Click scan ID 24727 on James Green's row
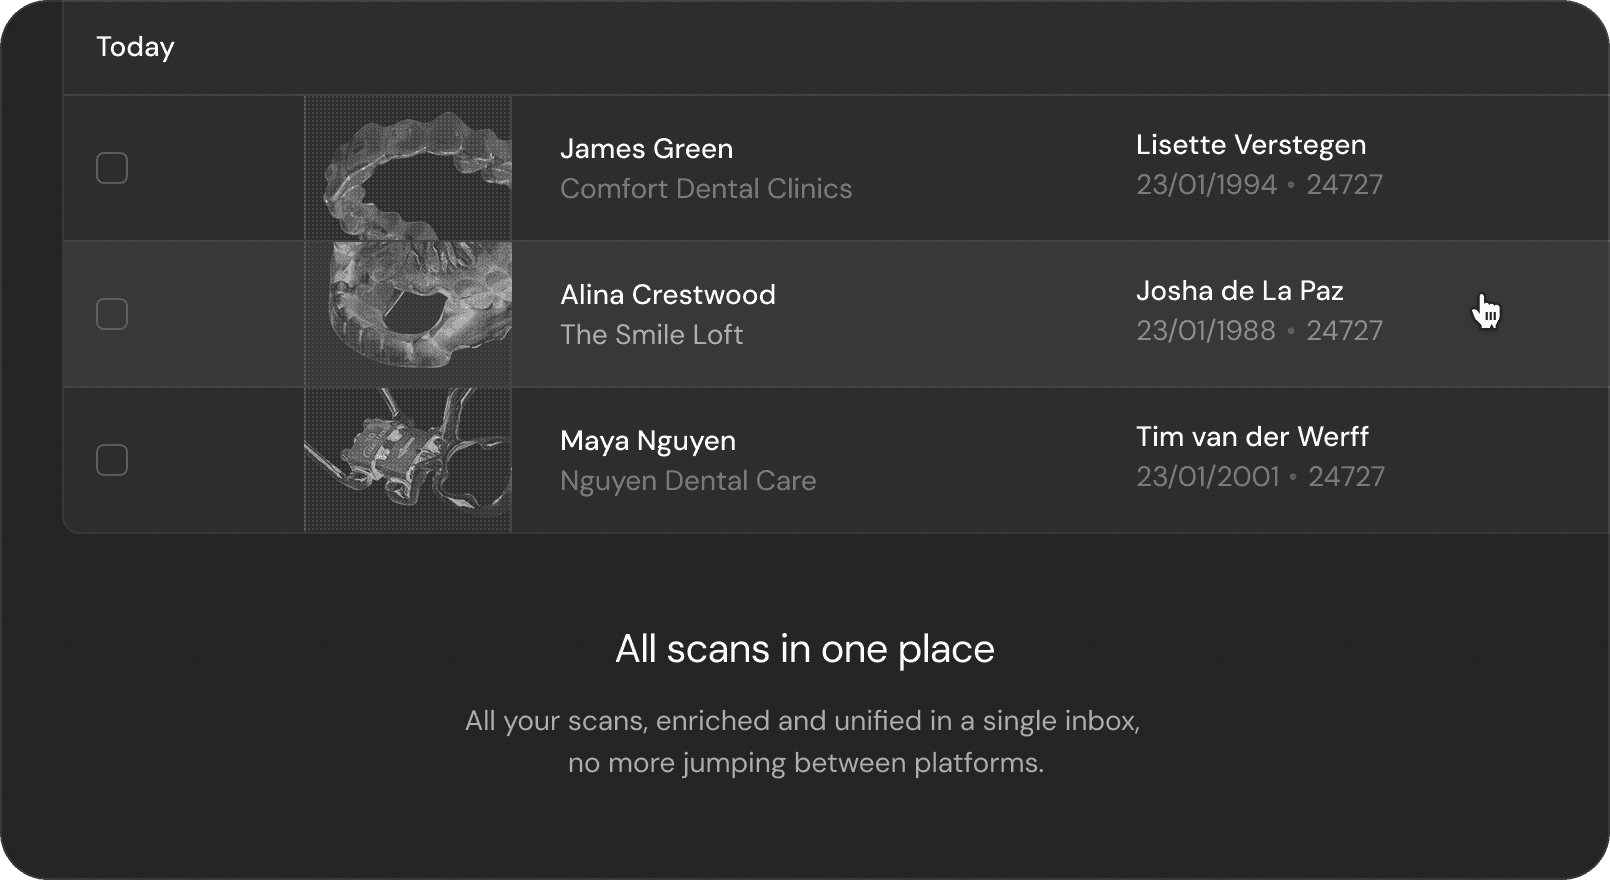1610x880 pixels. [x=1345, y=184]
